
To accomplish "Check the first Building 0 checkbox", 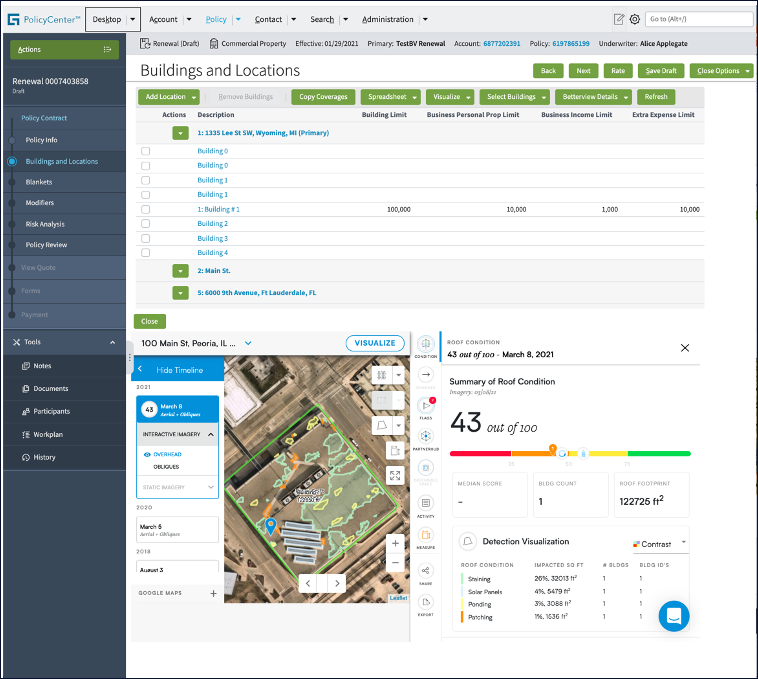I will point(146,151).
